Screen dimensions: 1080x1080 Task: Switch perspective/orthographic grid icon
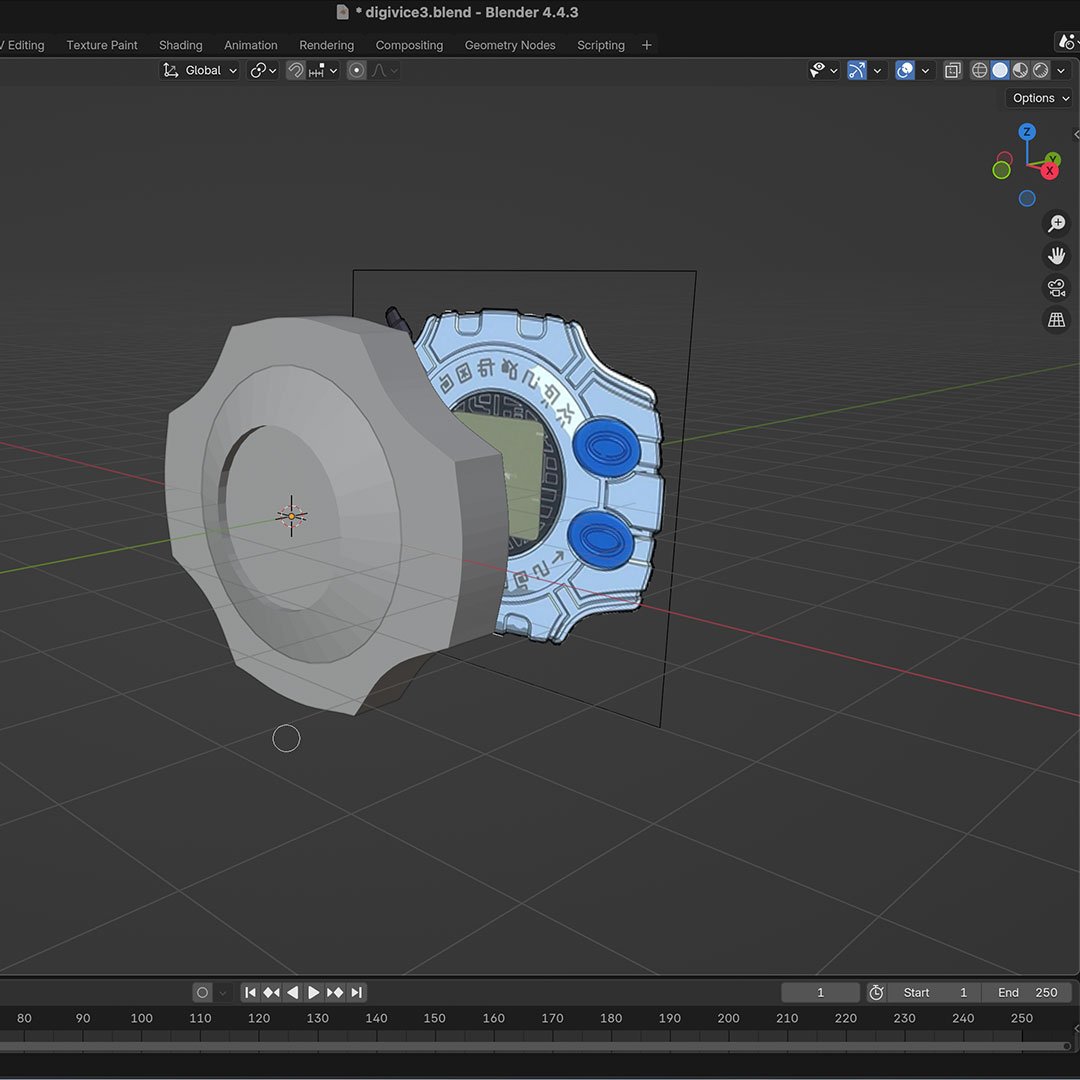tap(1056, 320)
